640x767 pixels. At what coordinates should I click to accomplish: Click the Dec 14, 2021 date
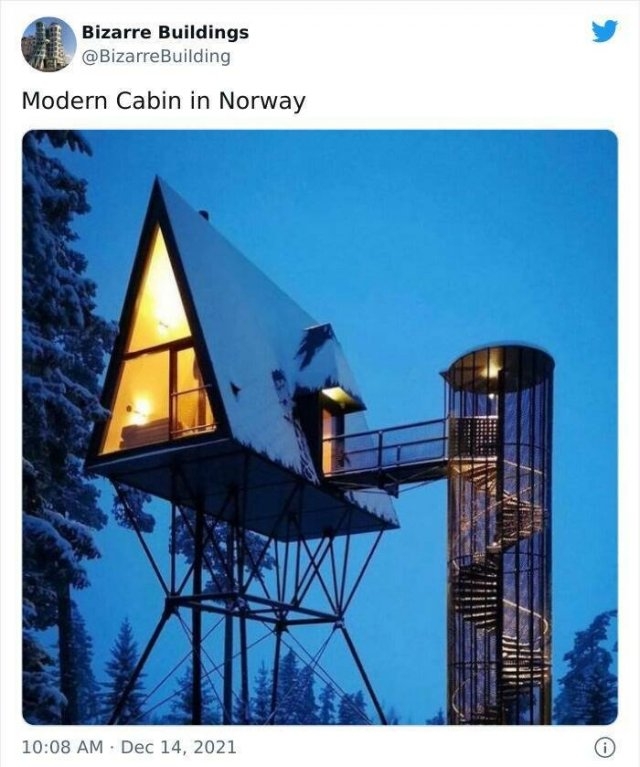tap(178, 747)
